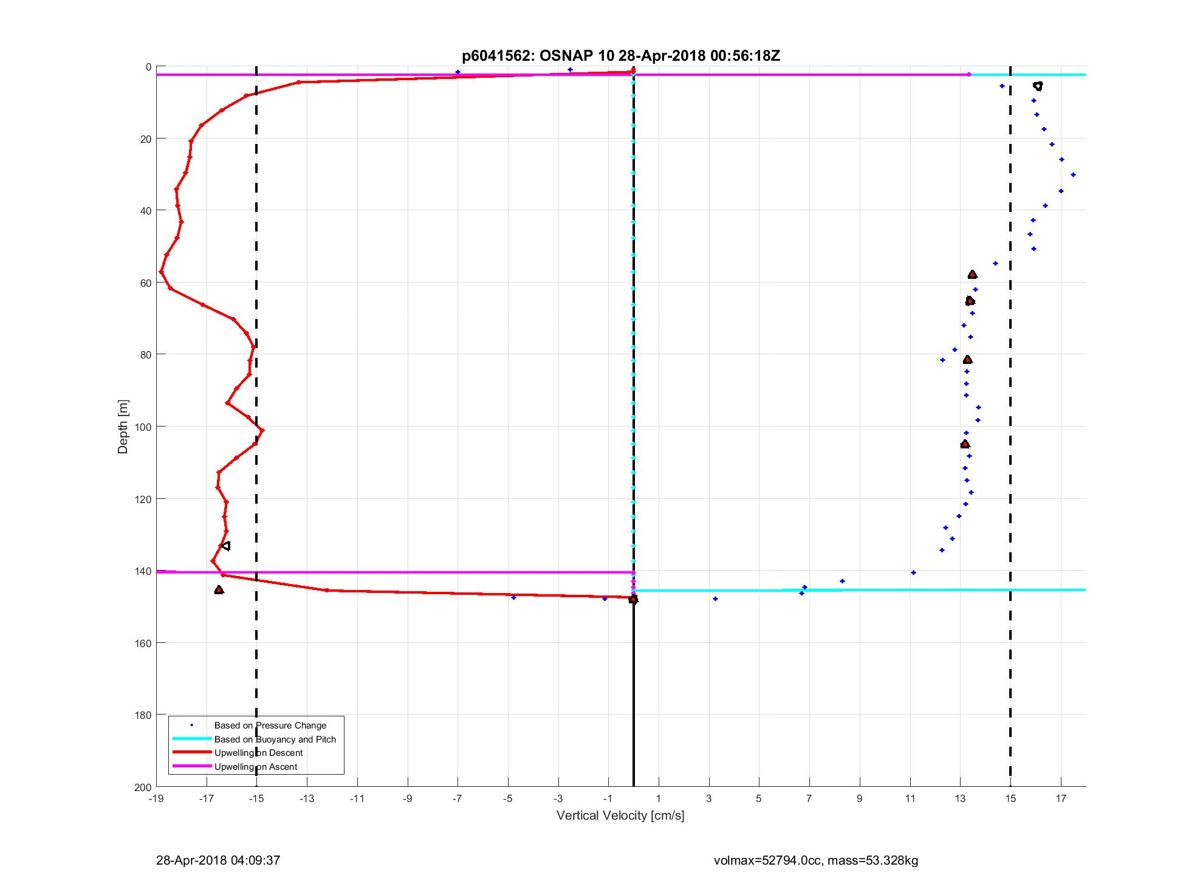Image resolution: width=1200 pixels, height=885 pixels.
Task: Click depth axis tick label "60"
Action: 145,283
